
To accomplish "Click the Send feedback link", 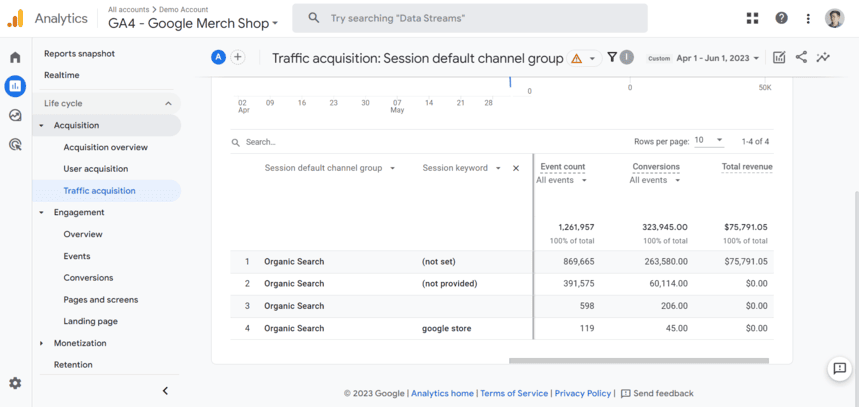I will [x=657, y=393].
